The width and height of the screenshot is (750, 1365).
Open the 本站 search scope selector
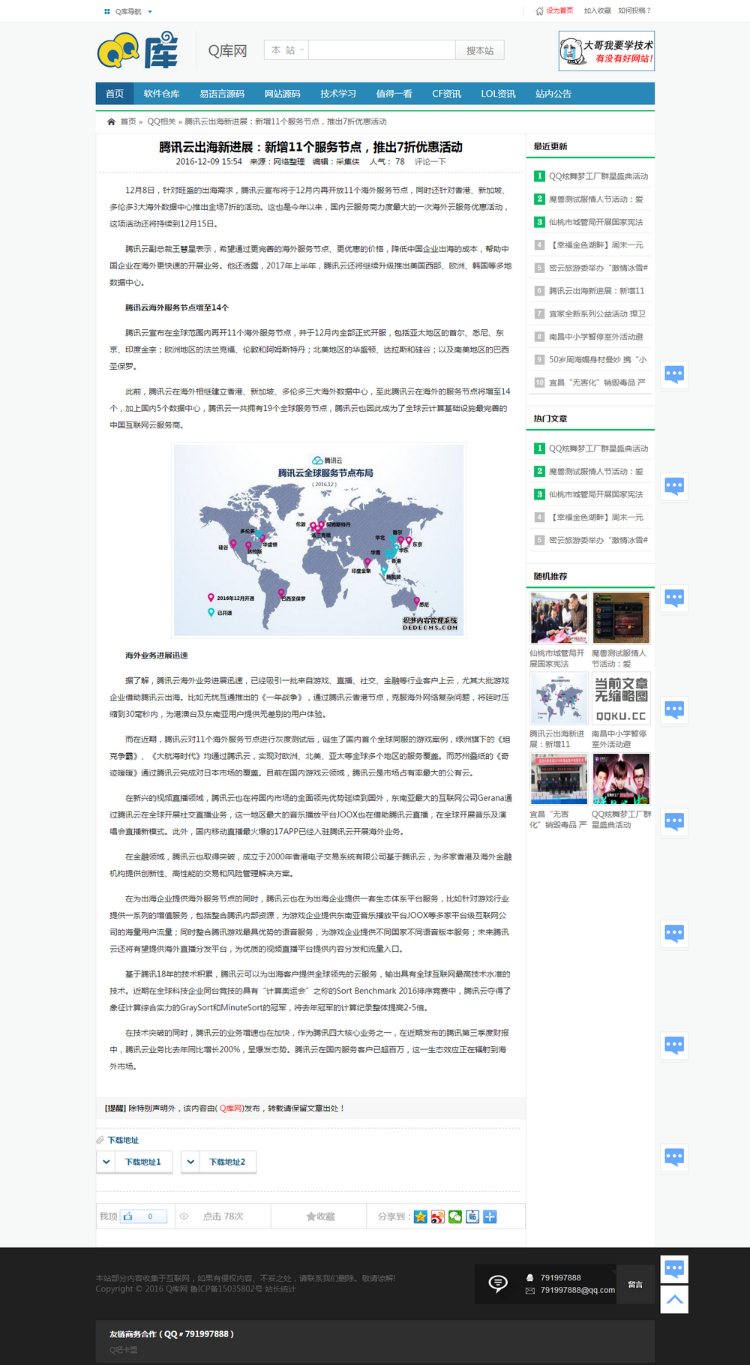[x=286, y=50]
